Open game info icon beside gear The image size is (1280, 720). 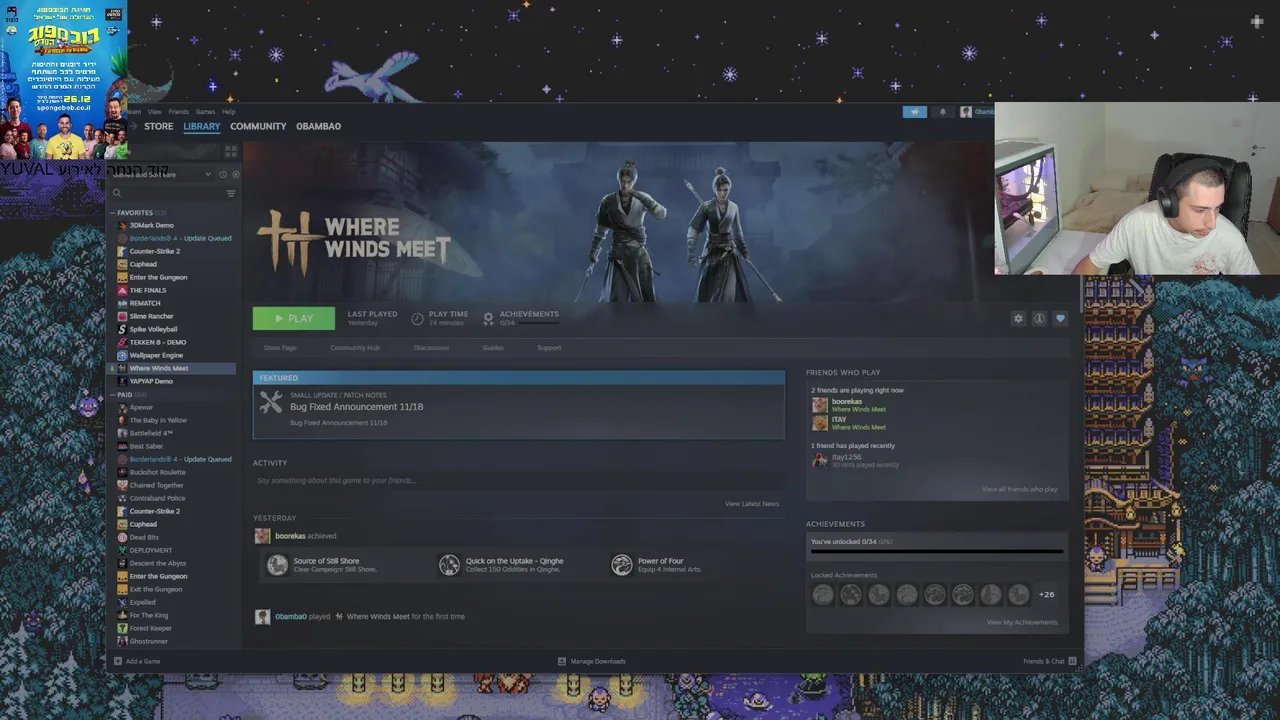pyautogui.click(x=1039, y=319)
